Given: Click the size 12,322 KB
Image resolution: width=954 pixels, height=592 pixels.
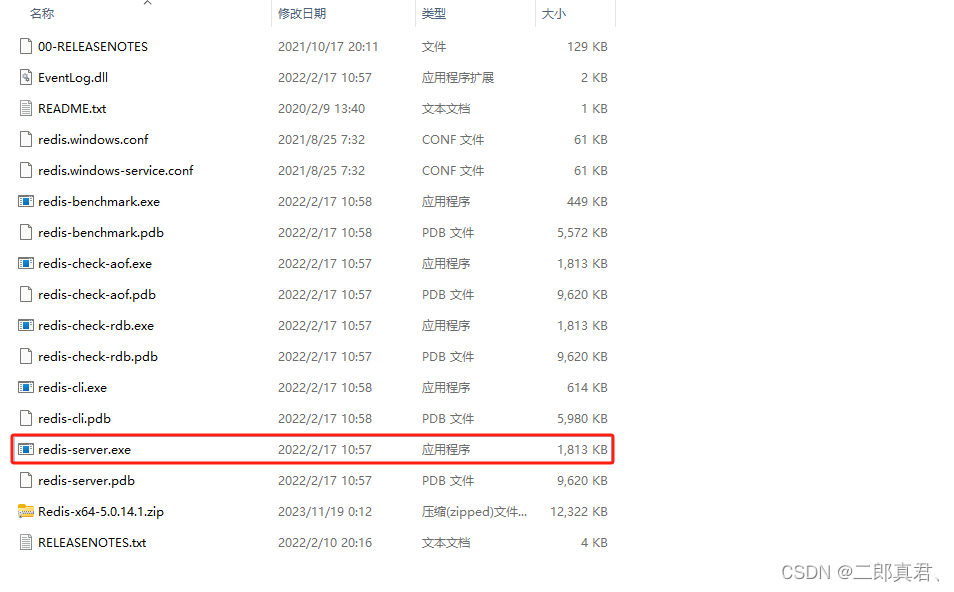Looking at the screenshot, I should pyautogui.click(x=579, y=512).
